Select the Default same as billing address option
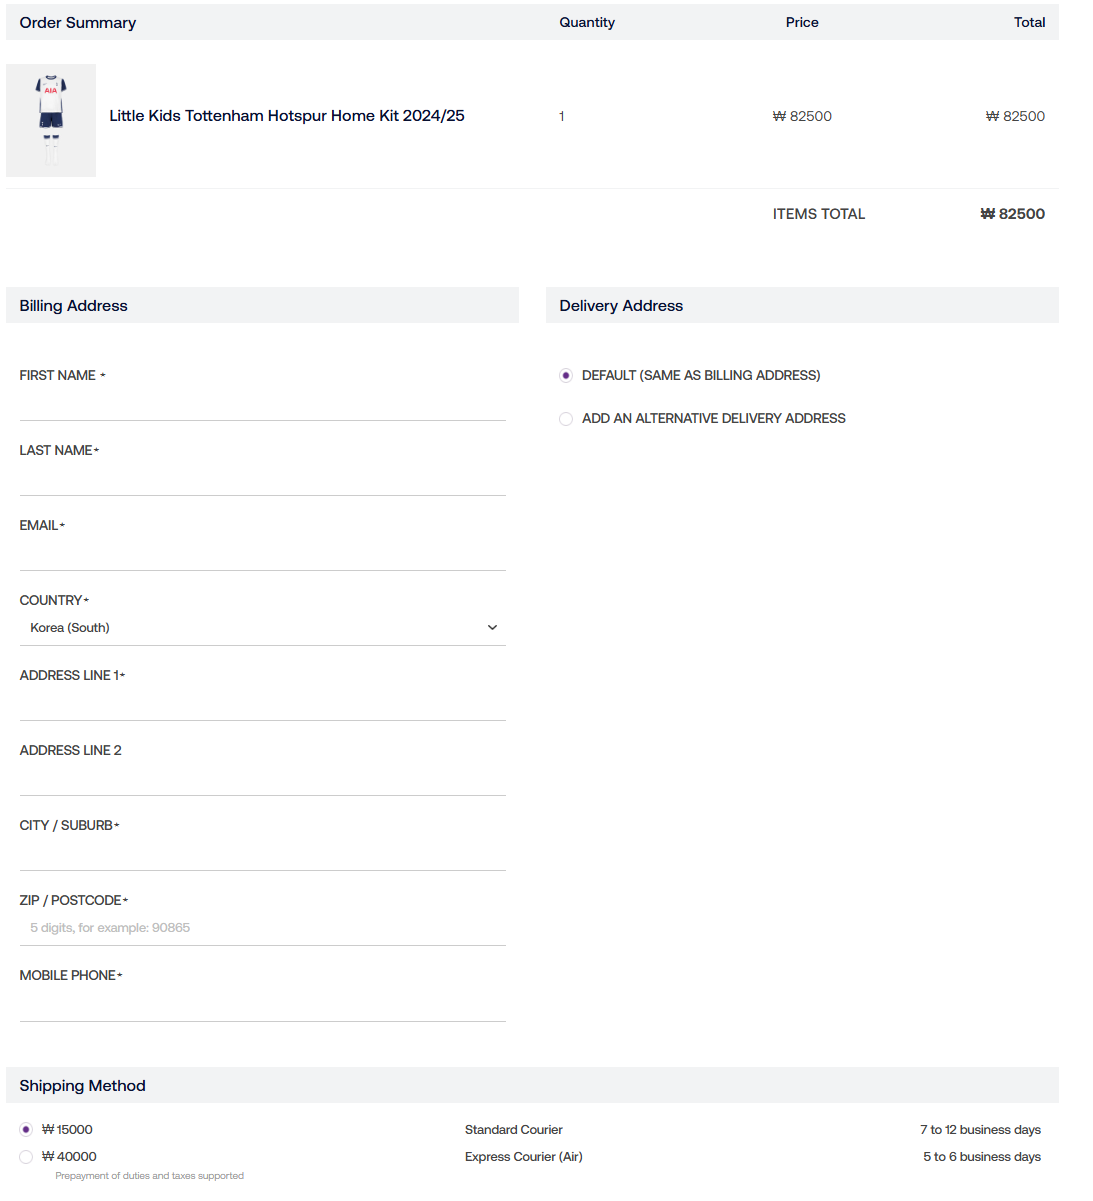The height and width of the screenshot is (1201, 1093). click(x=566, y=376)
